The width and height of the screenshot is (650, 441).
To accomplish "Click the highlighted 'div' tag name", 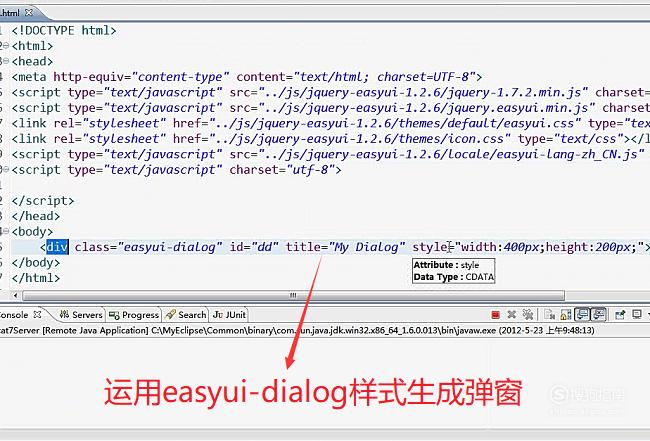I will pyautogui.click(x=57, y=247).
